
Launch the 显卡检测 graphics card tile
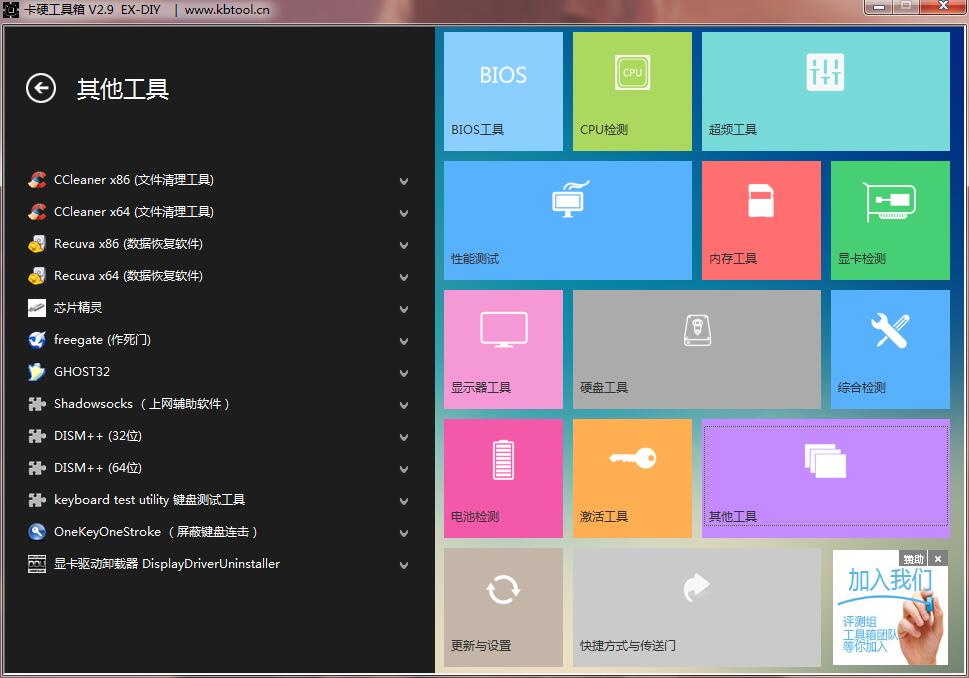(x=890, y=220)
